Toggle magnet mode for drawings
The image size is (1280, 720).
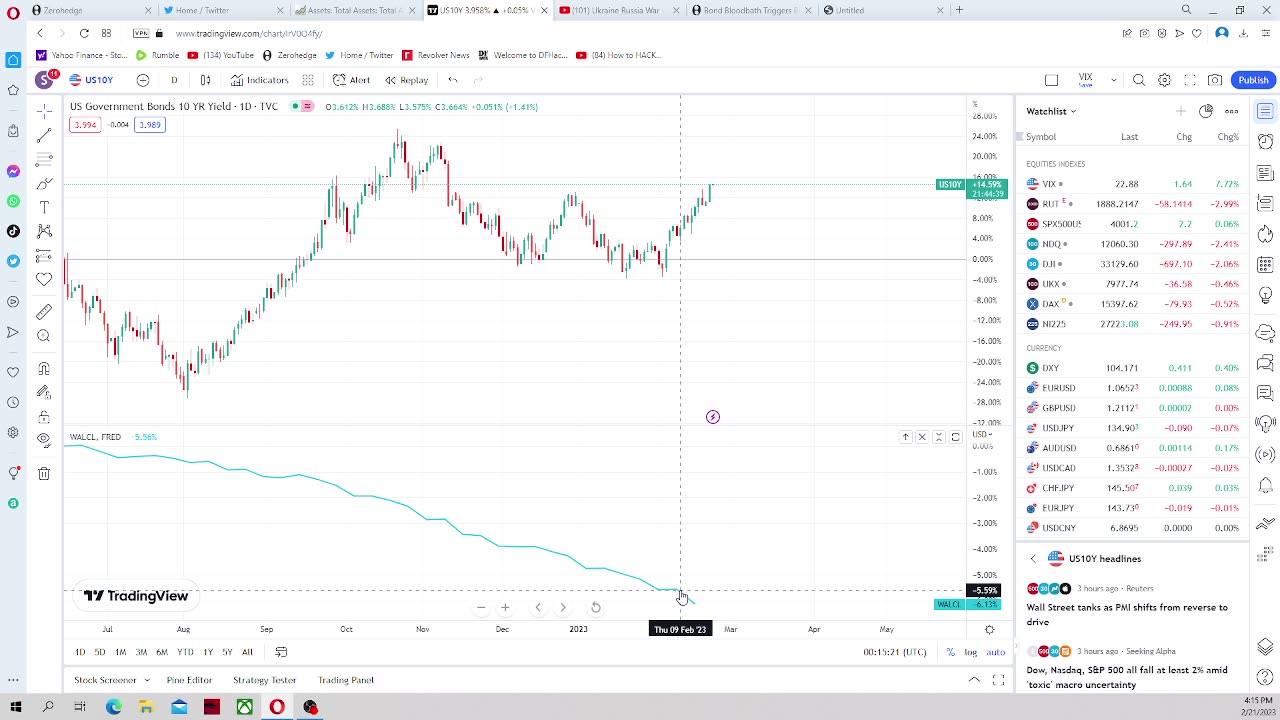pos(44,369)
